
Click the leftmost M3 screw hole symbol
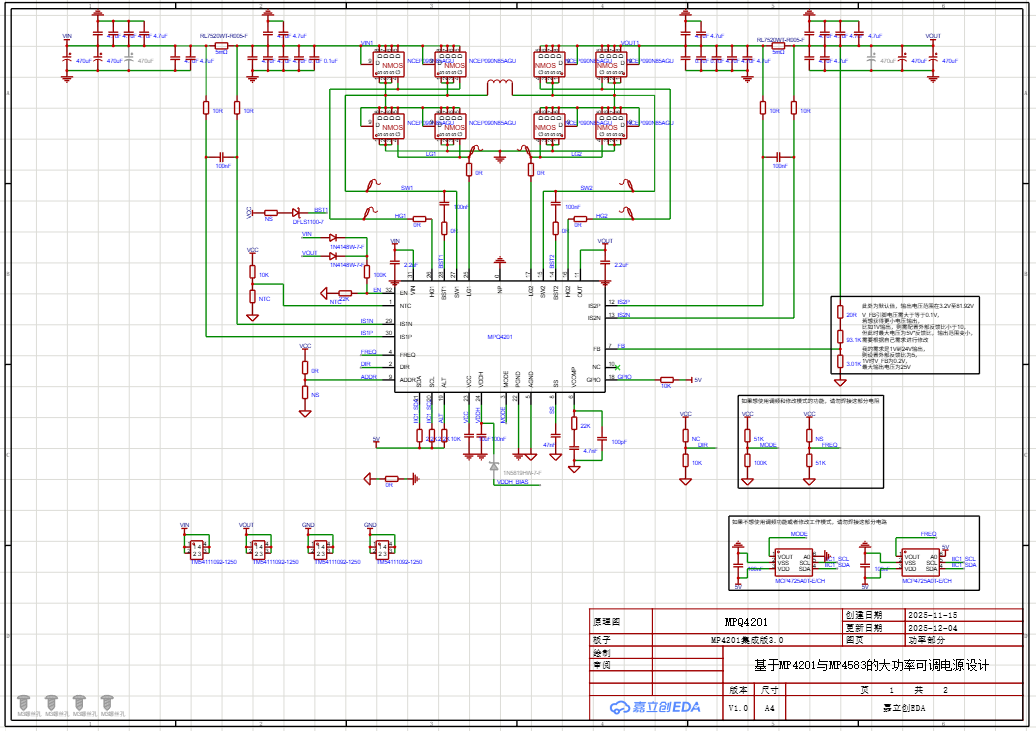(23, 702)
